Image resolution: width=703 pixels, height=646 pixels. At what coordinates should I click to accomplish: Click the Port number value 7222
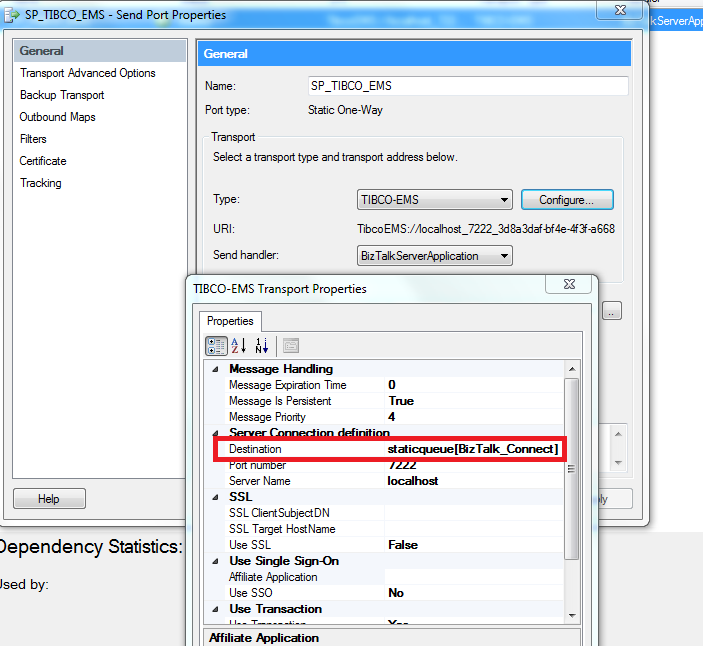(402, 465)
